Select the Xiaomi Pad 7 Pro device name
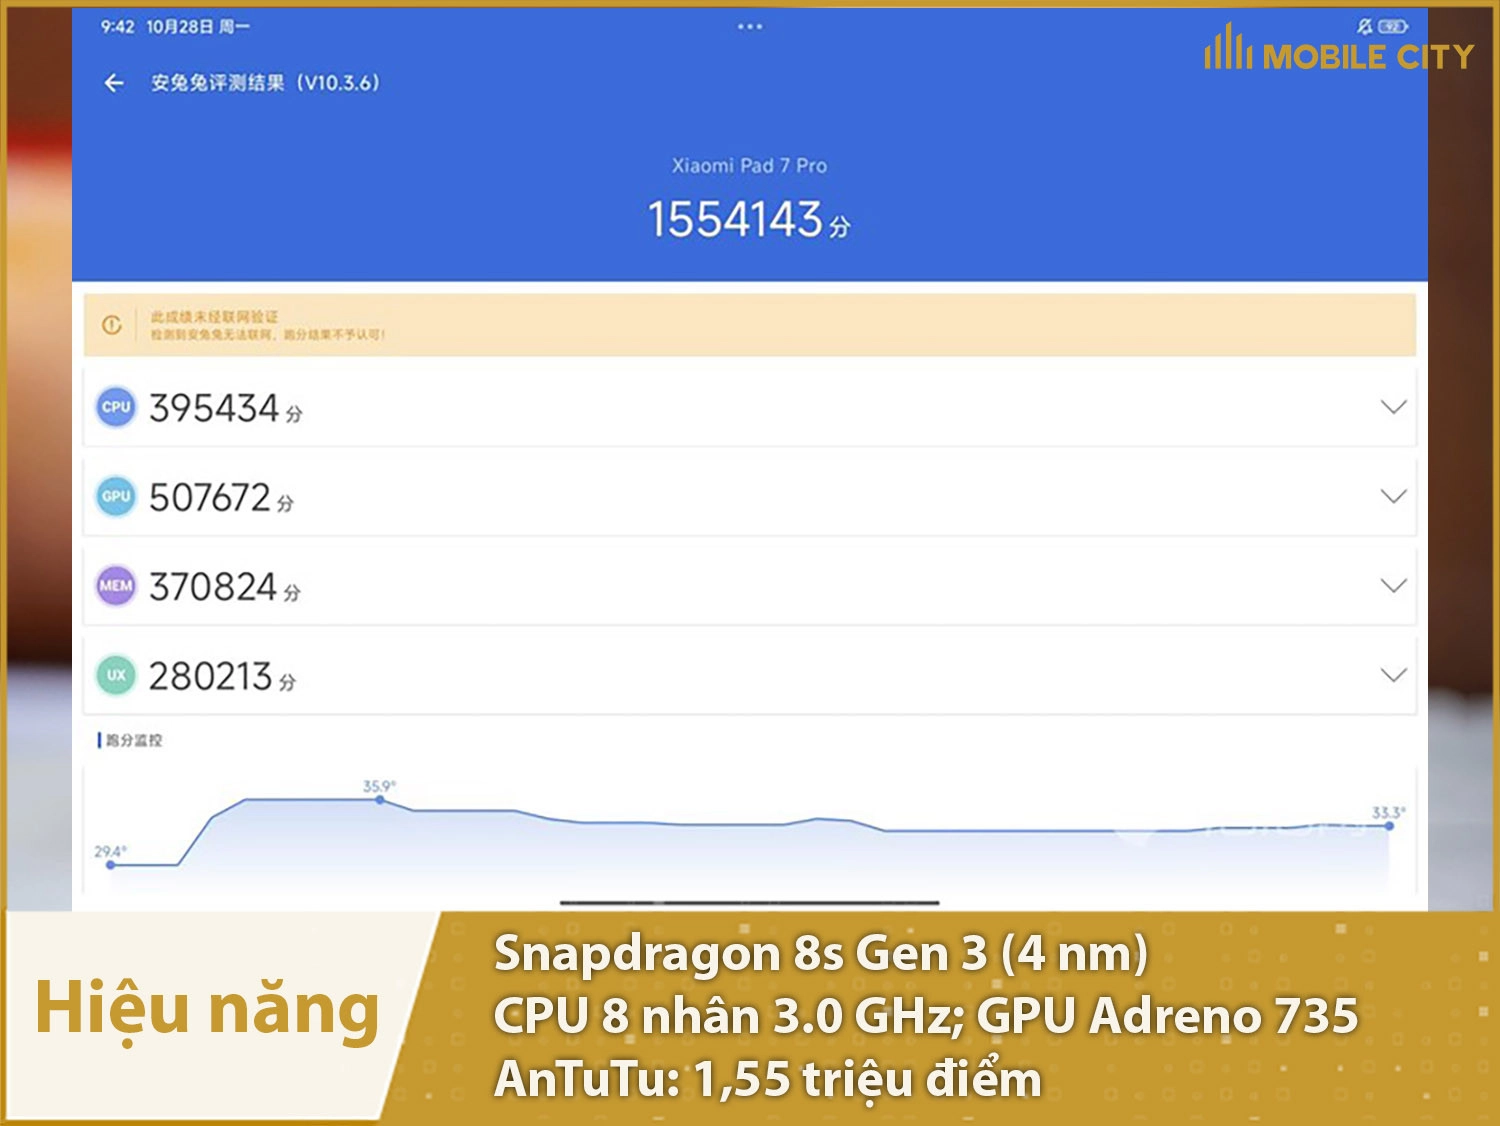 [x=749, y=166]
